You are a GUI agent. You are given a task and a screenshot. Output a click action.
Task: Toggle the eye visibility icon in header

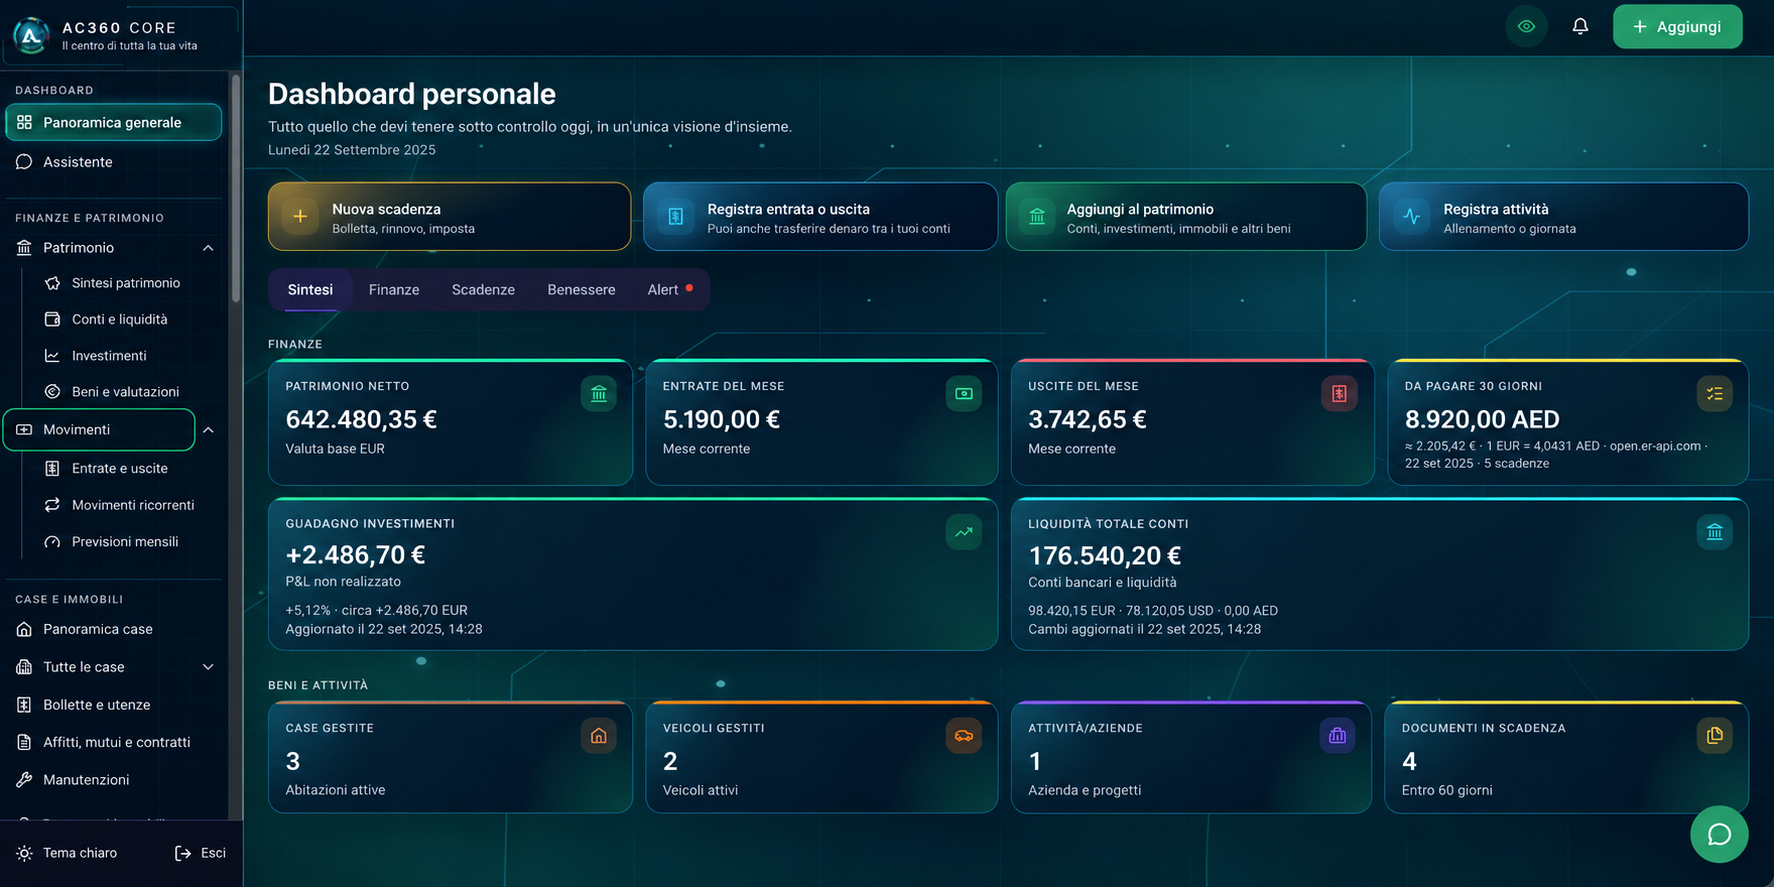point(1526,27)
